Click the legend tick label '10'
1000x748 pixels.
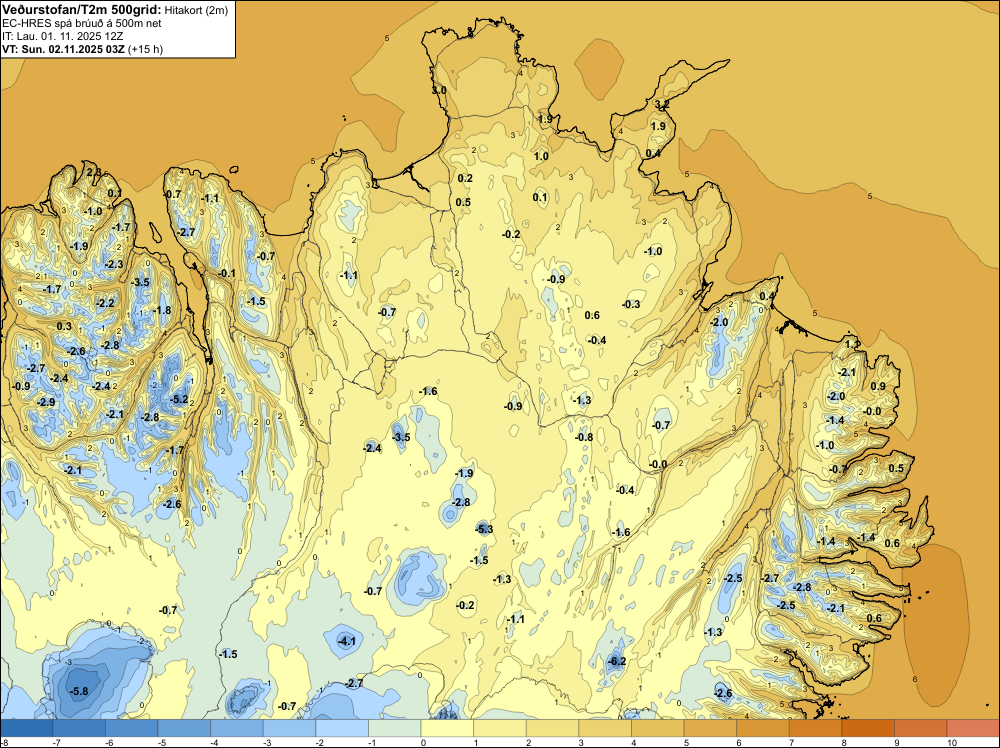point(952,742)
